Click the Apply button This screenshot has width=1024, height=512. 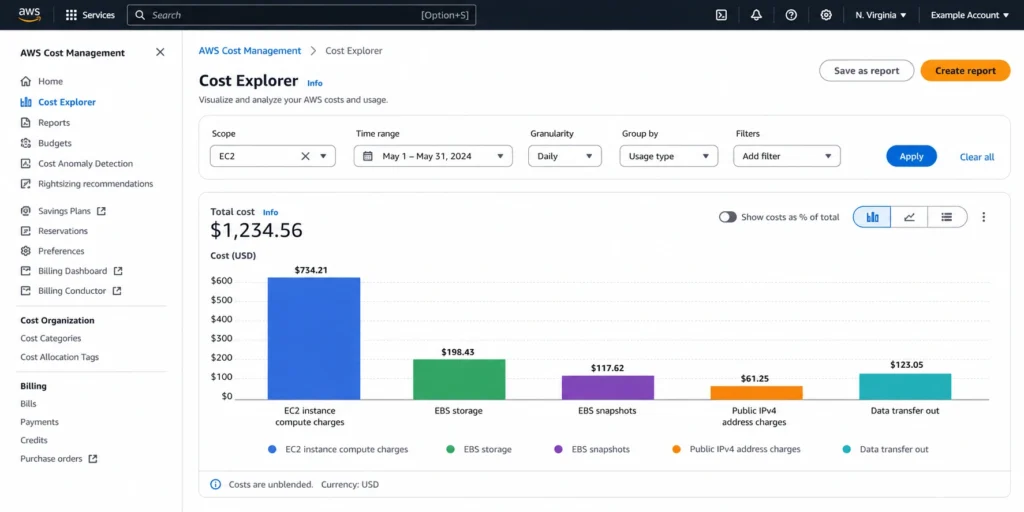click(x=911, y=156)
